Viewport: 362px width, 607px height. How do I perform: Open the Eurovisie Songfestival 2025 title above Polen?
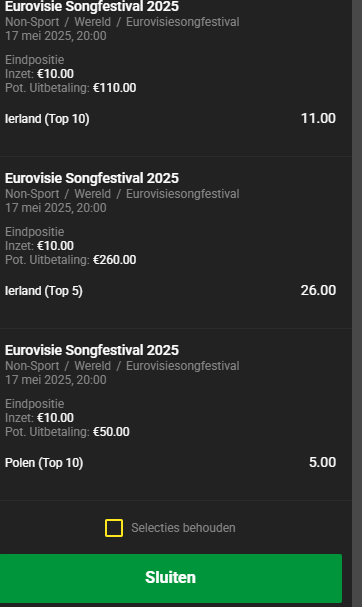92,350
